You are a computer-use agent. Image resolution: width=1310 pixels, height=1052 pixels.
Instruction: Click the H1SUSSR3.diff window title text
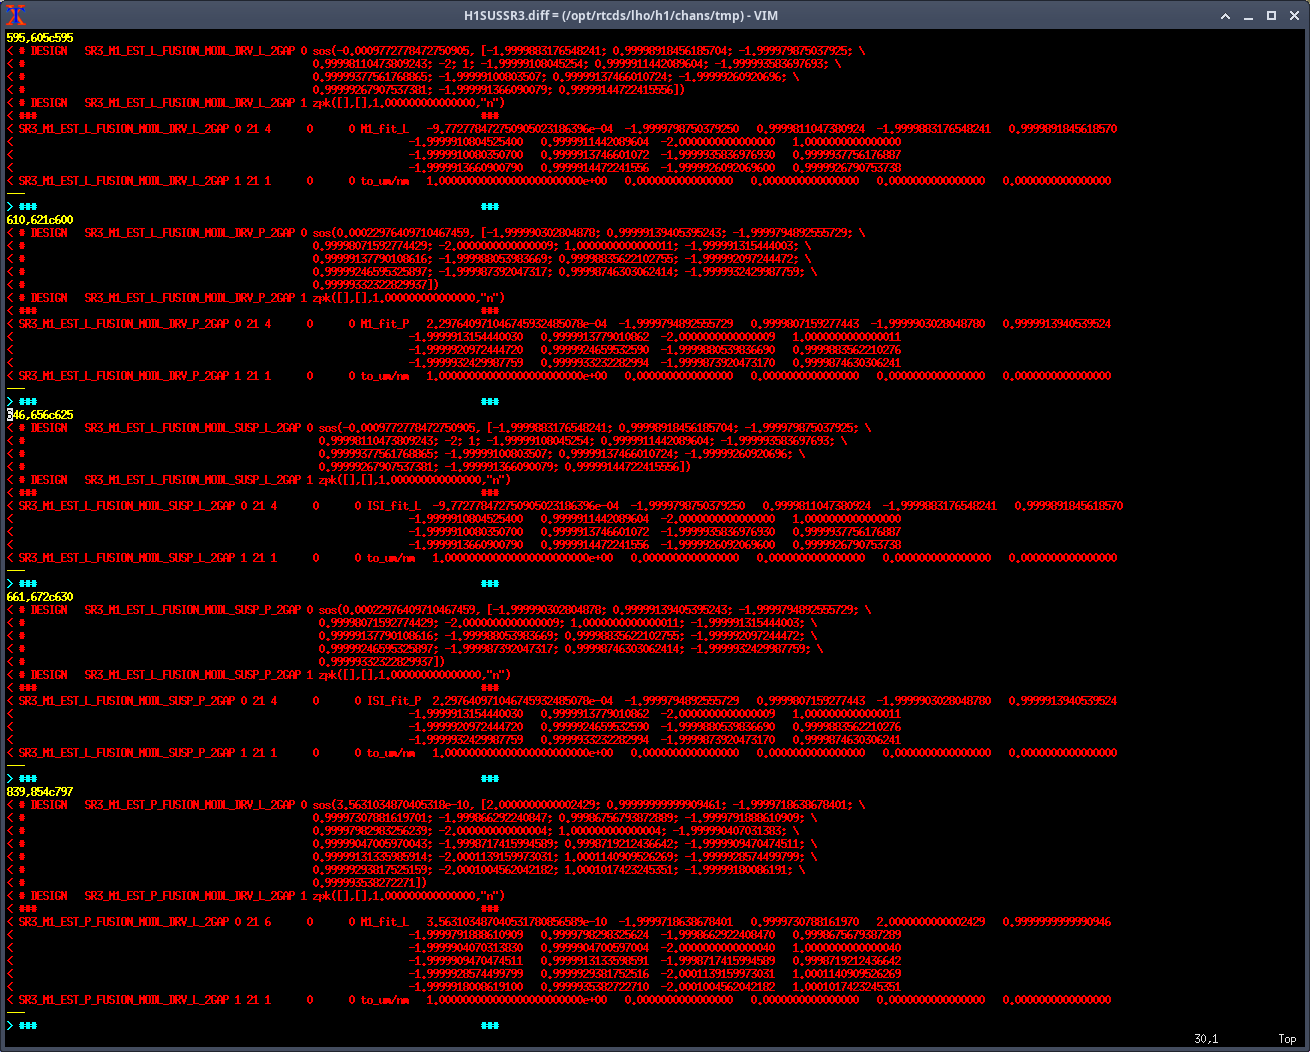(620, 16)
